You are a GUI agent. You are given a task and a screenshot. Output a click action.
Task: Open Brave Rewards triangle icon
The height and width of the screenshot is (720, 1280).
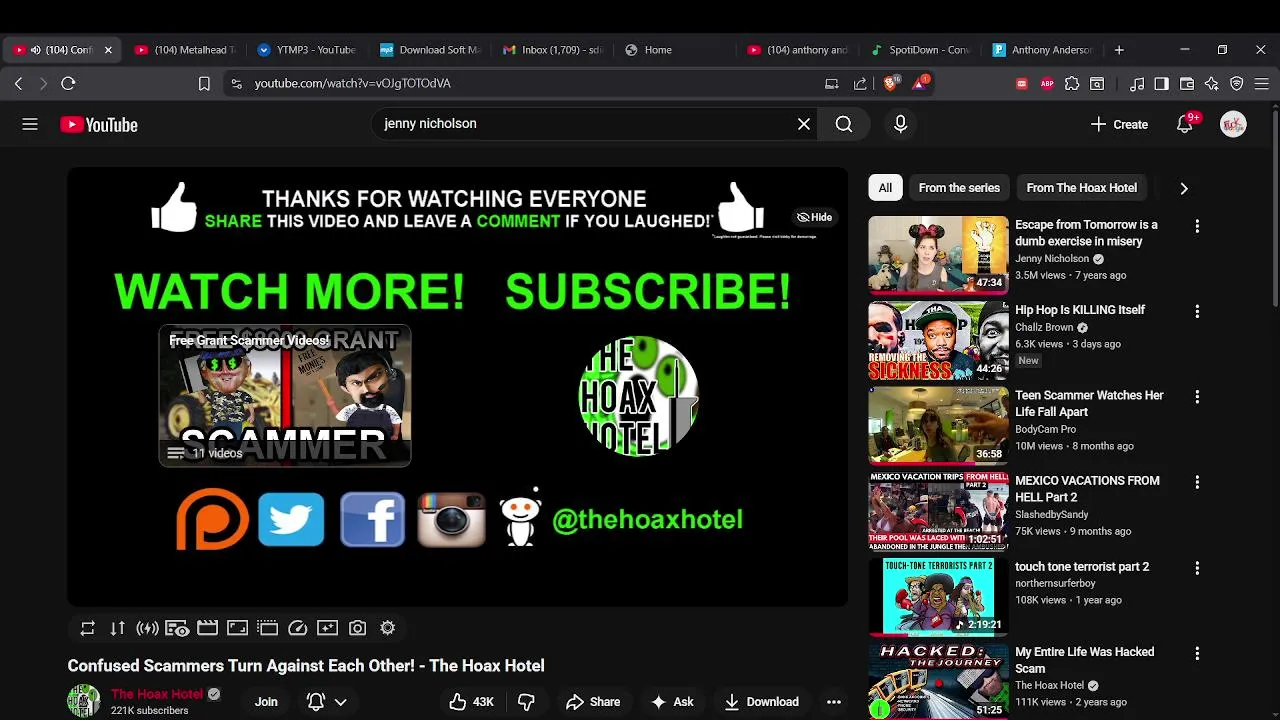coord(919,84)
